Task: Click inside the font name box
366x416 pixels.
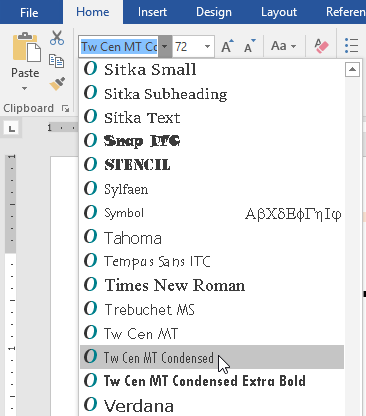Action: tap(119, 47)
